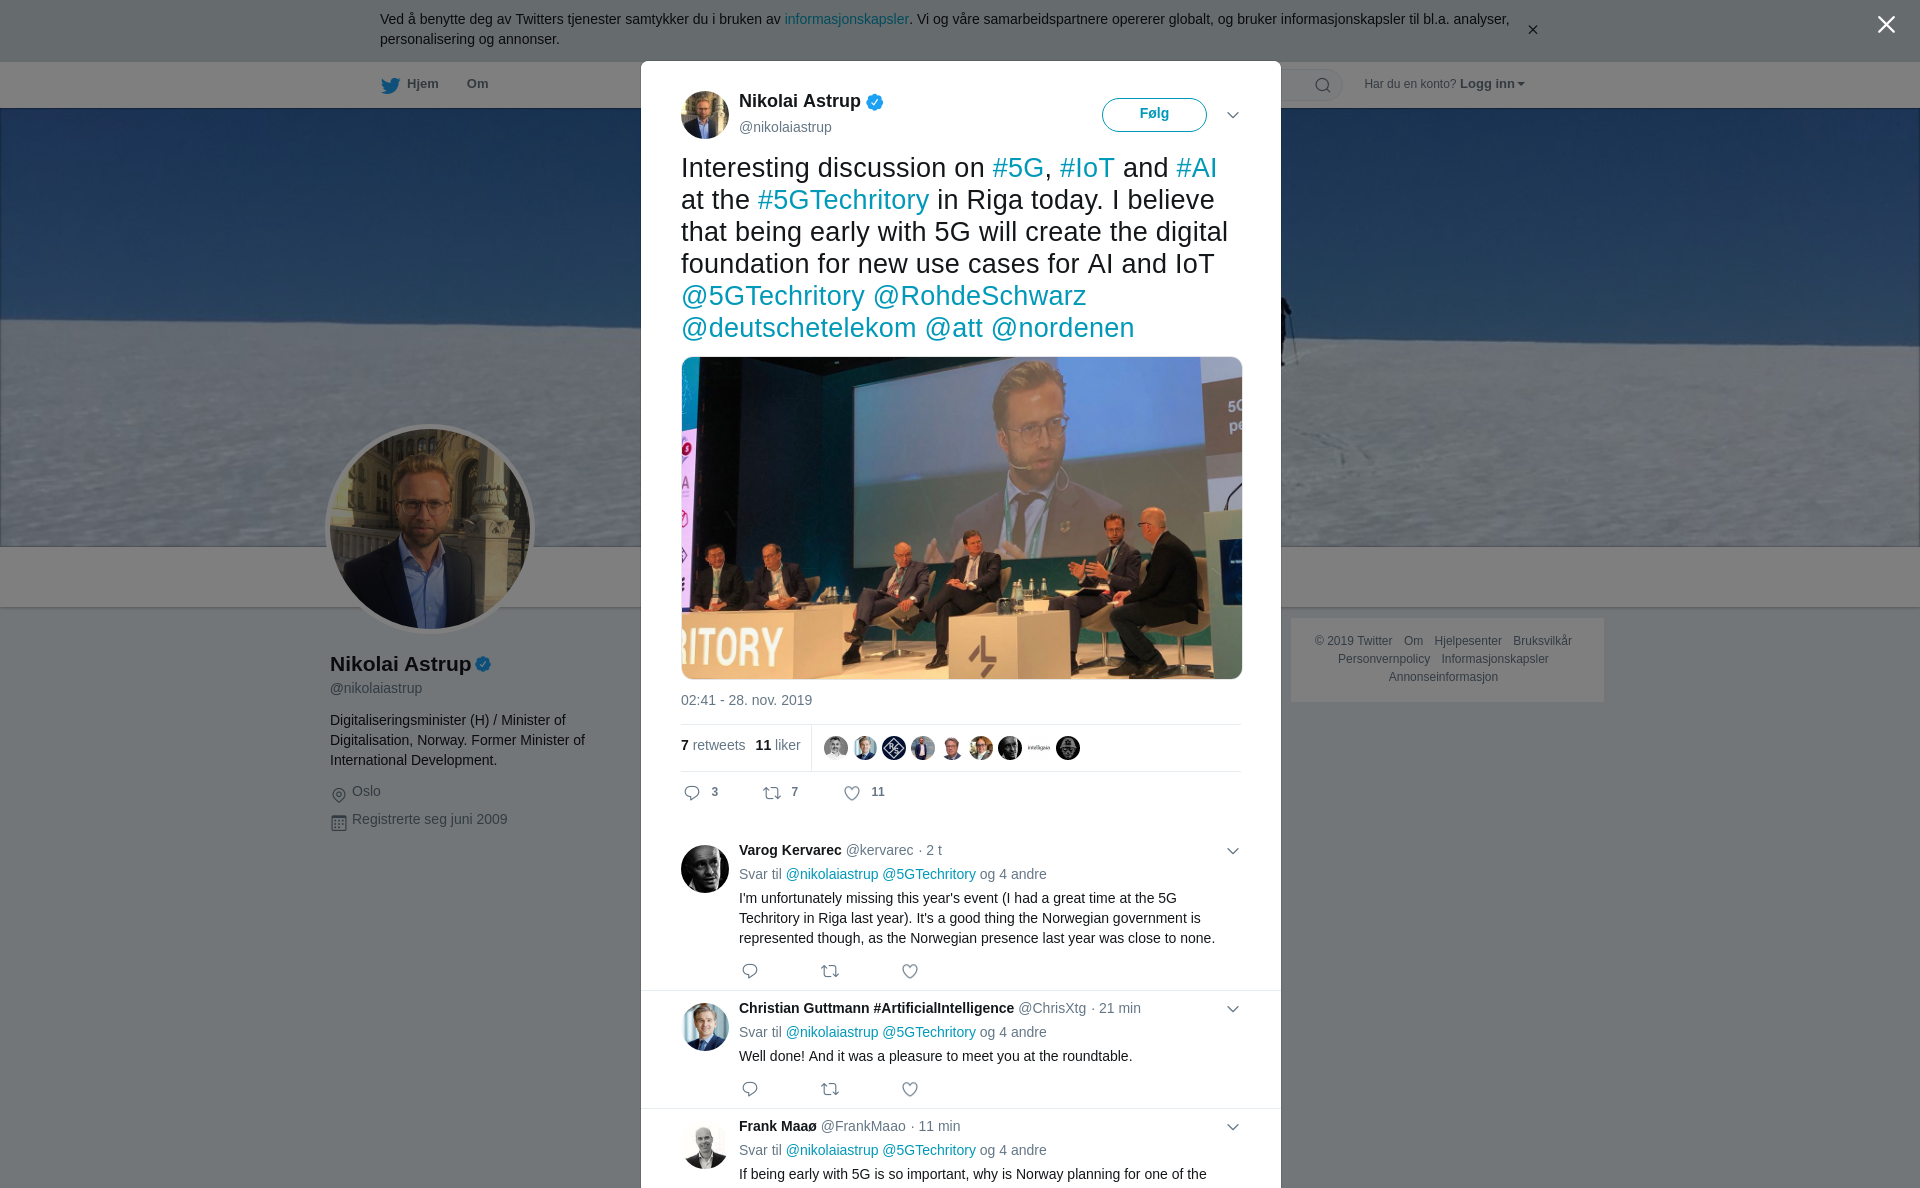Screen dimensions: 1920x1188
Task: Open the informasjonskapsler link in the banner
Action: click(846, 19)
